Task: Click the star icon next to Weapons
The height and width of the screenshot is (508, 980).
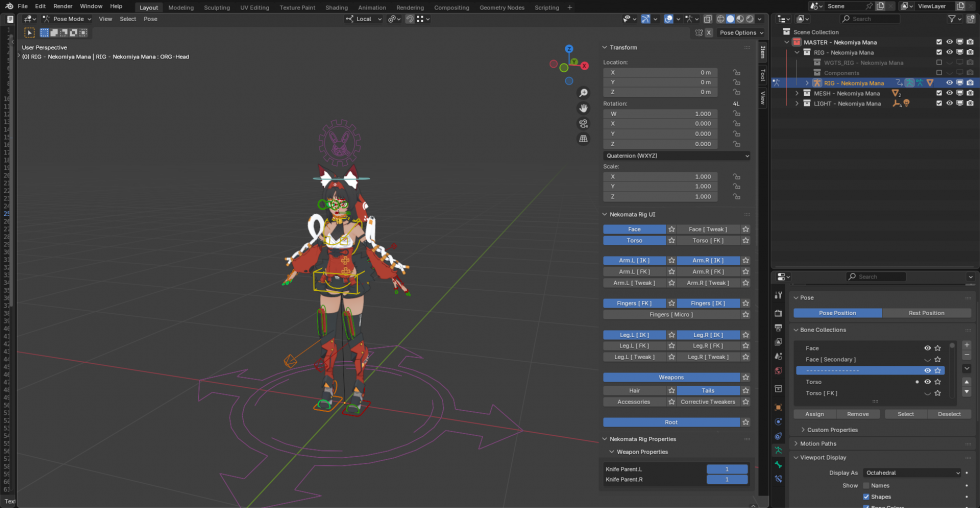Action: [746, 377]
